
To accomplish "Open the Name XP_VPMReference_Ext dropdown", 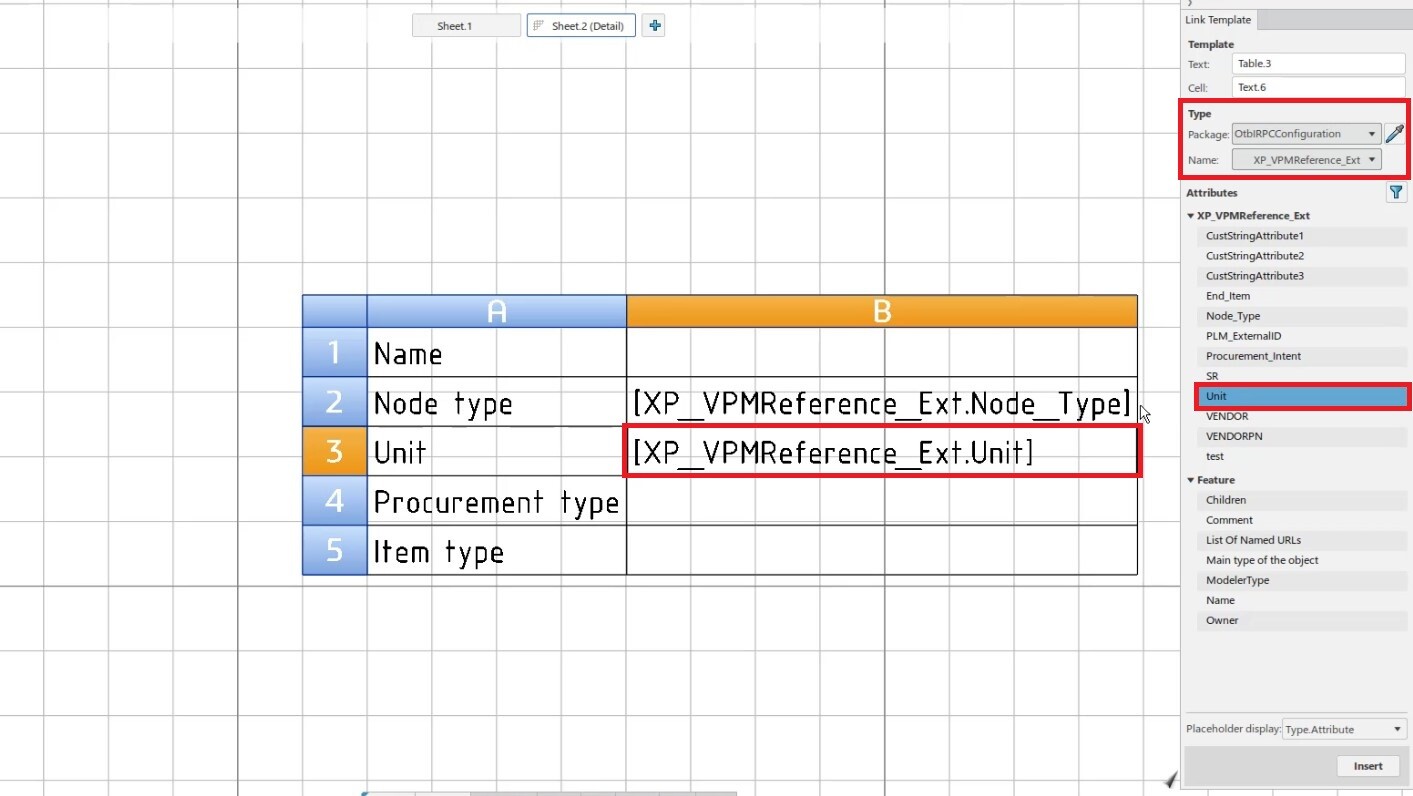I will (x=1306, y=160).
